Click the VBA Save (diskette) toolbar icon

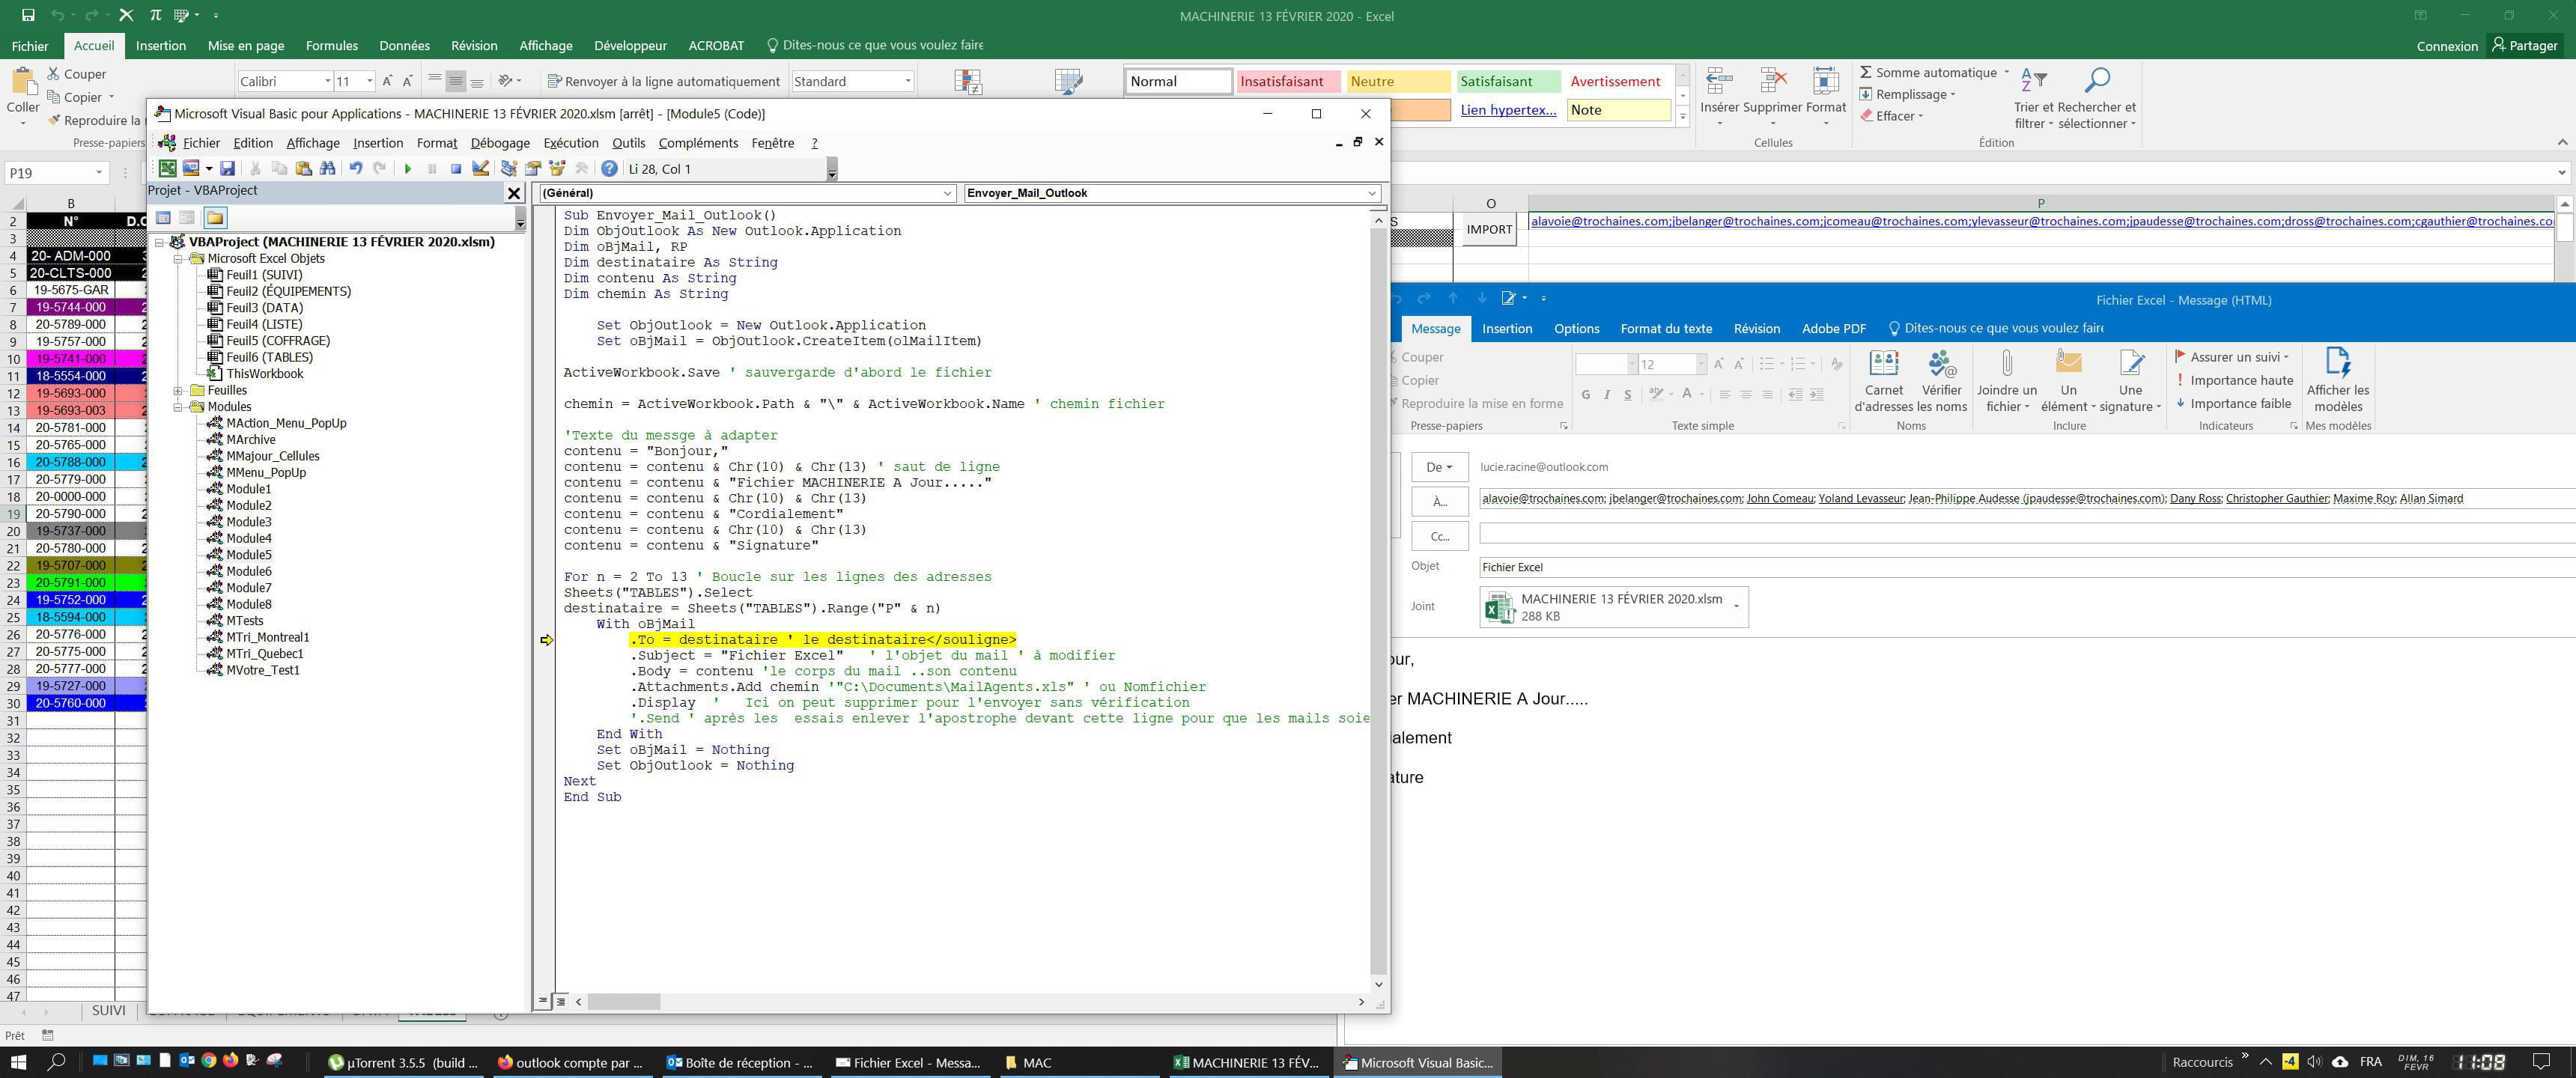(228, 168)
